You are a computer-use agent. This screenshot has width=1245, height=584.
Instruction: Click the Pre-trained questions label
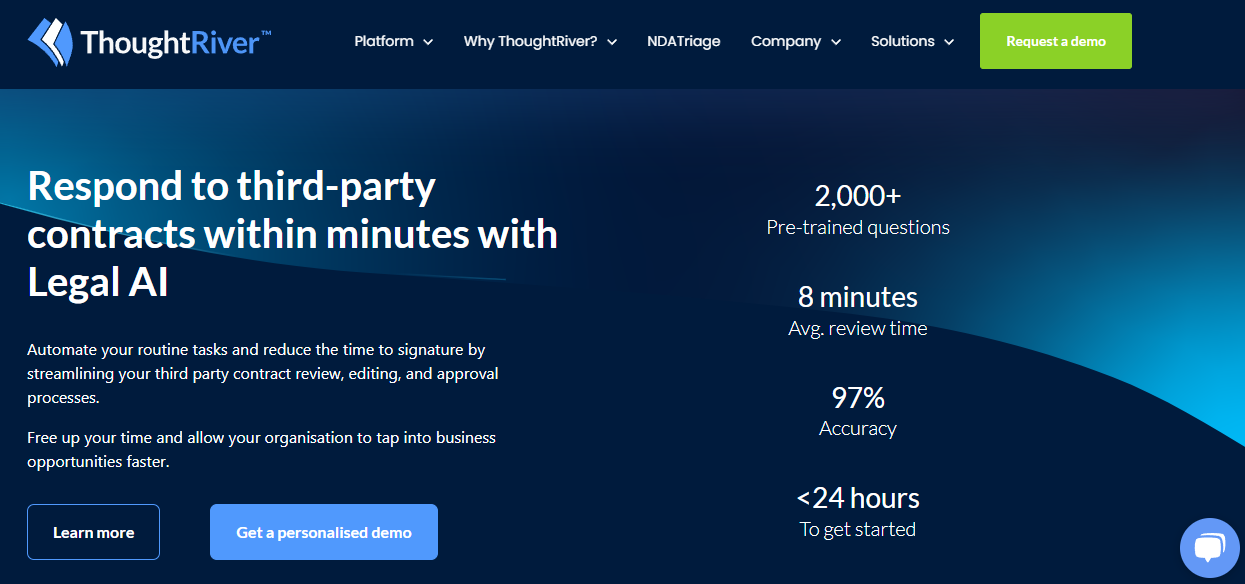858,228
